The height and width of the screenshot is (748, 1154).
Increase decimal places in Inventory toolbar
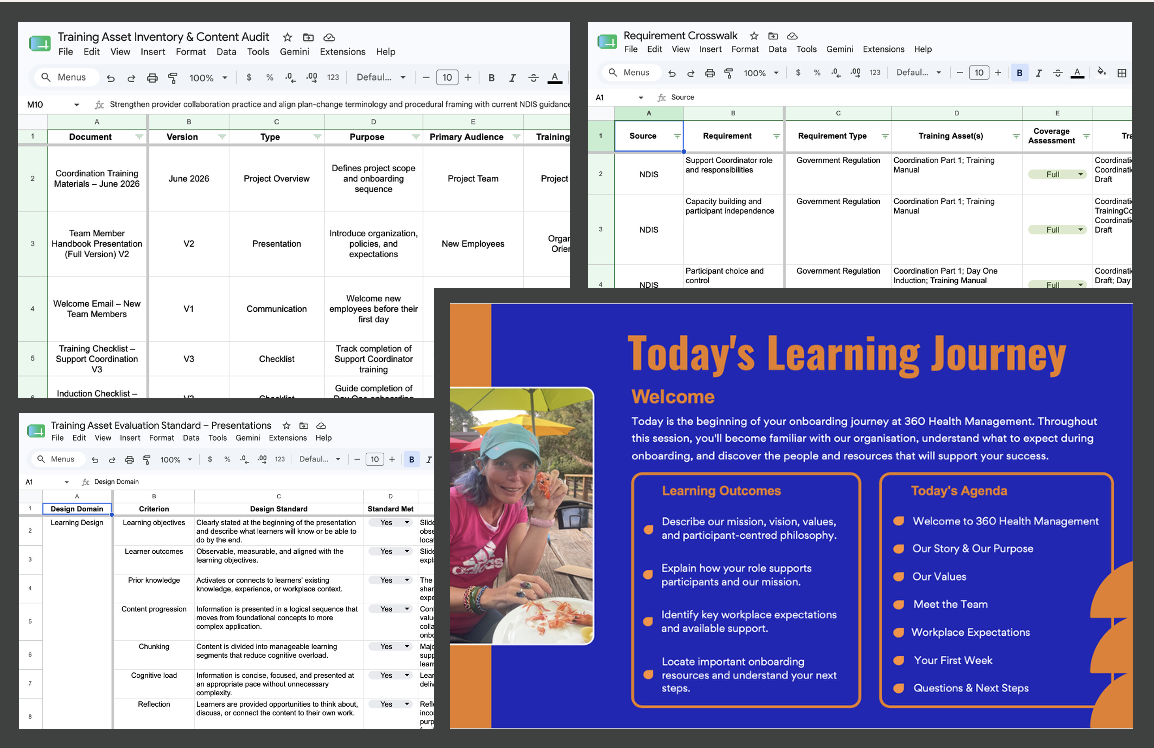tap(311, 77)
